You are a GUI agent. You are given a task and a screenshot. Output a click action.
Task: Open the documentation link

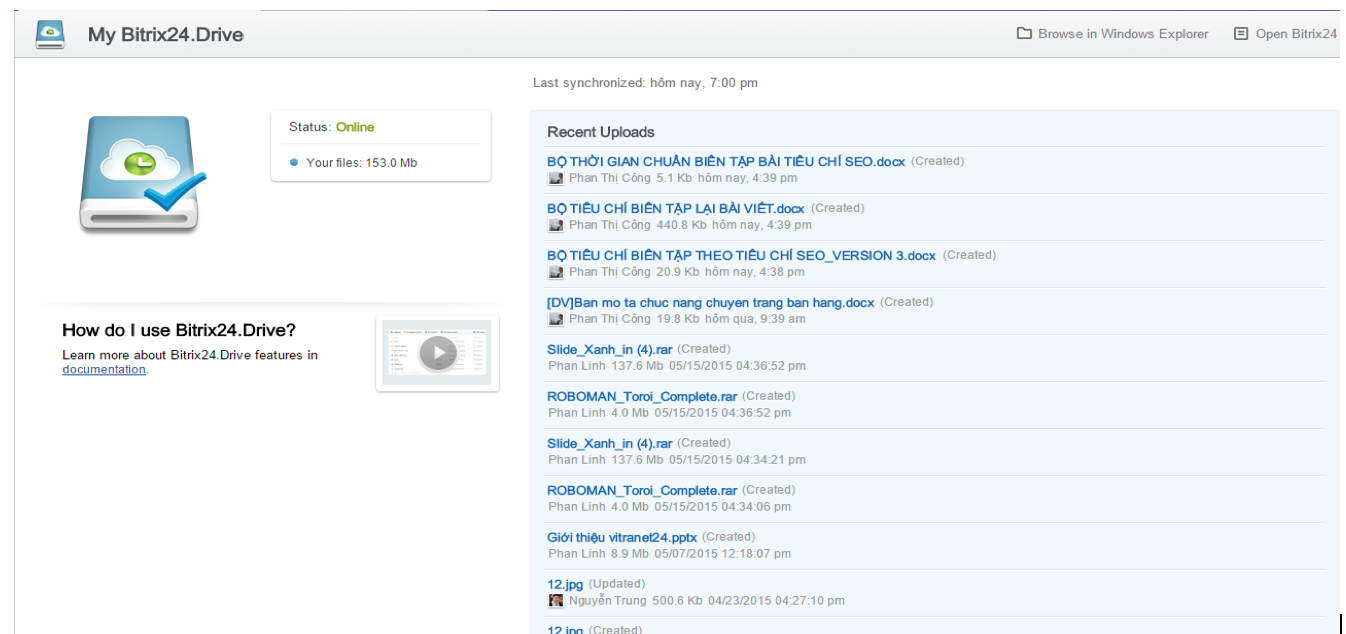[x=104, y=369]
